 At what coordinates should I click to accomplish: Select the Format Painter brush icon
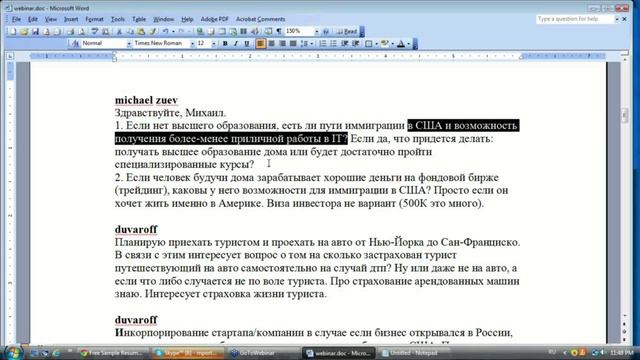pyautogui.click(x=152, y=31)
